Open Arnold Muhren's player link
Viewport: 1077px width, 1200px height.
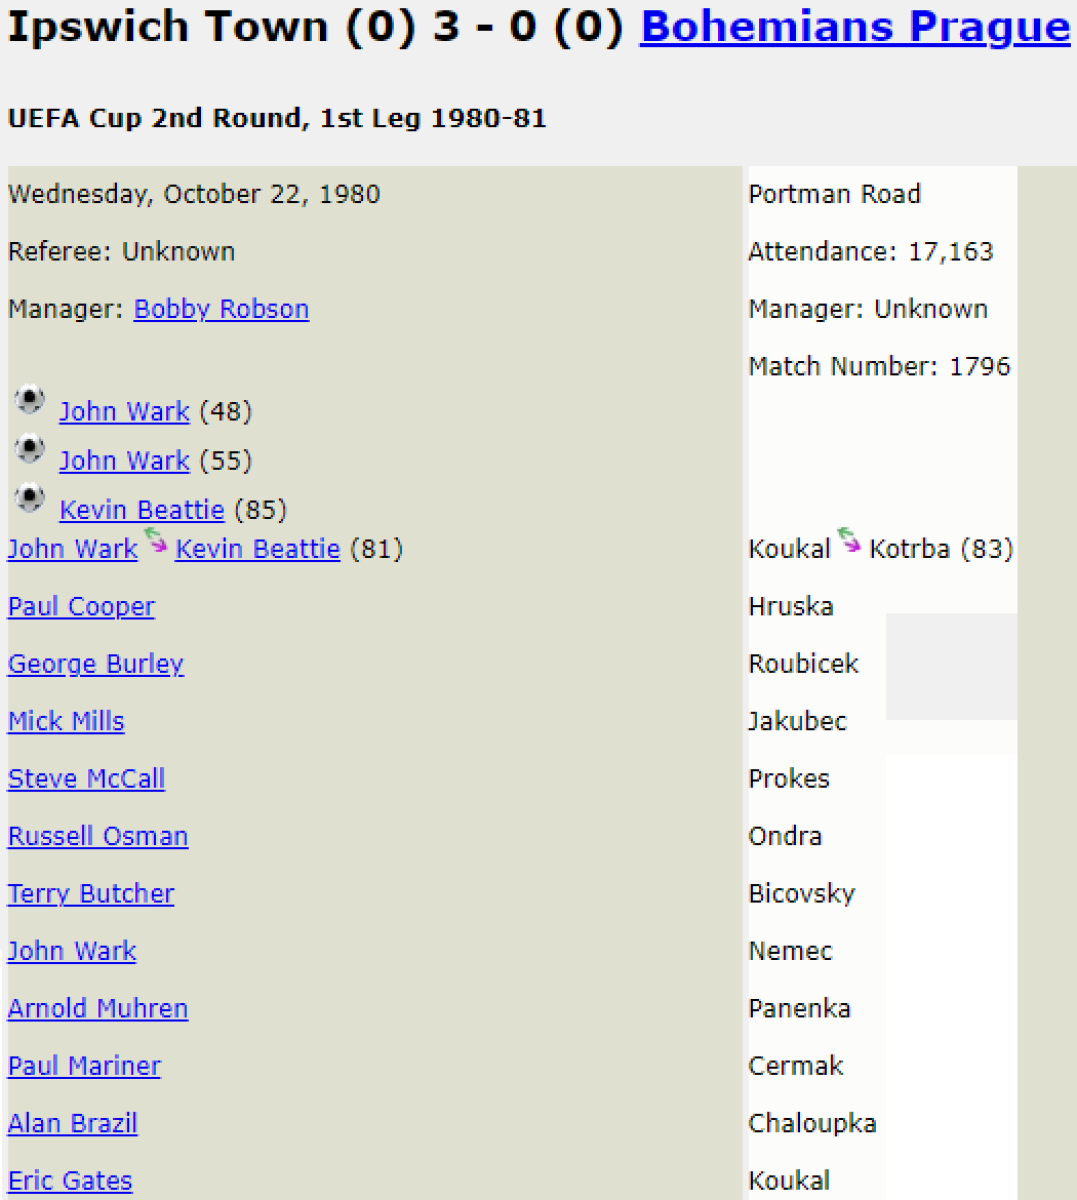coord(98,1009)
